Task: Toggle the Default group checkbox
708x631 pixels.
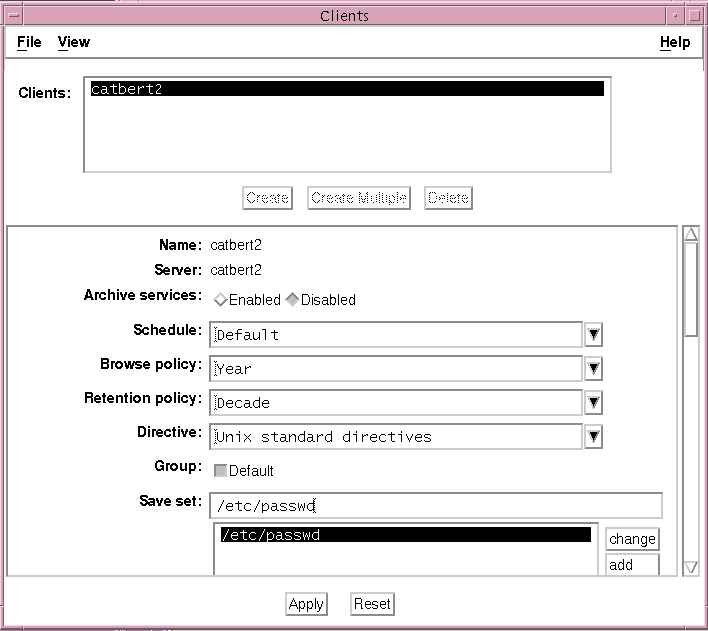Action: pyautogui.click(x=221, y=470)
